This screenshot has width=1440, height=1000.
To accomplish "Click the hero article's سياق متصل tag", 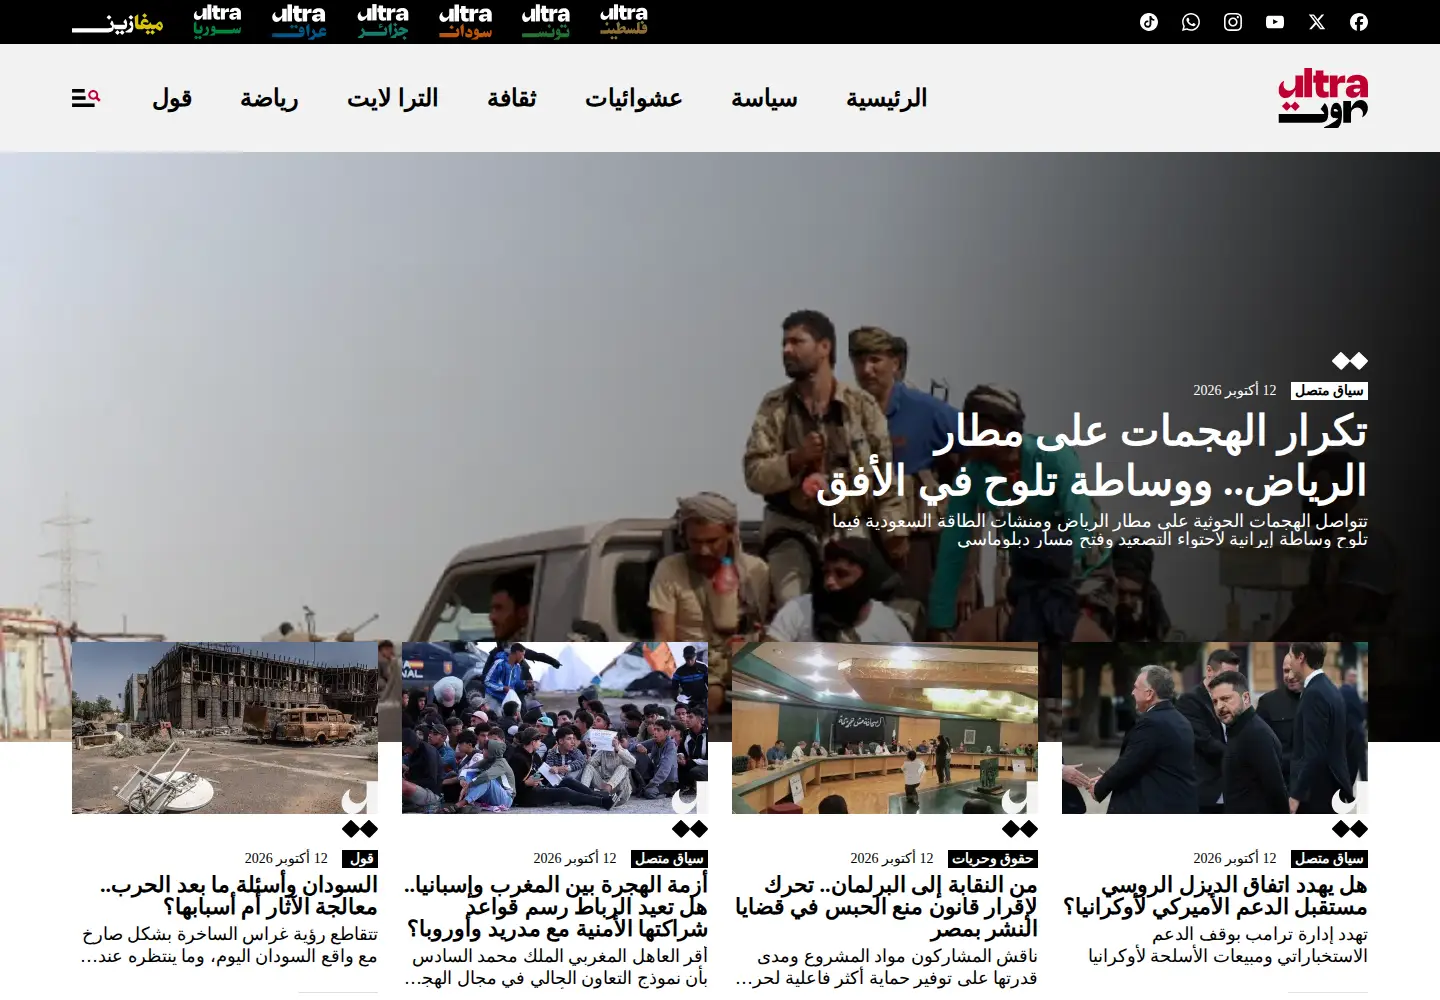I will click(x=1329, y=391).
